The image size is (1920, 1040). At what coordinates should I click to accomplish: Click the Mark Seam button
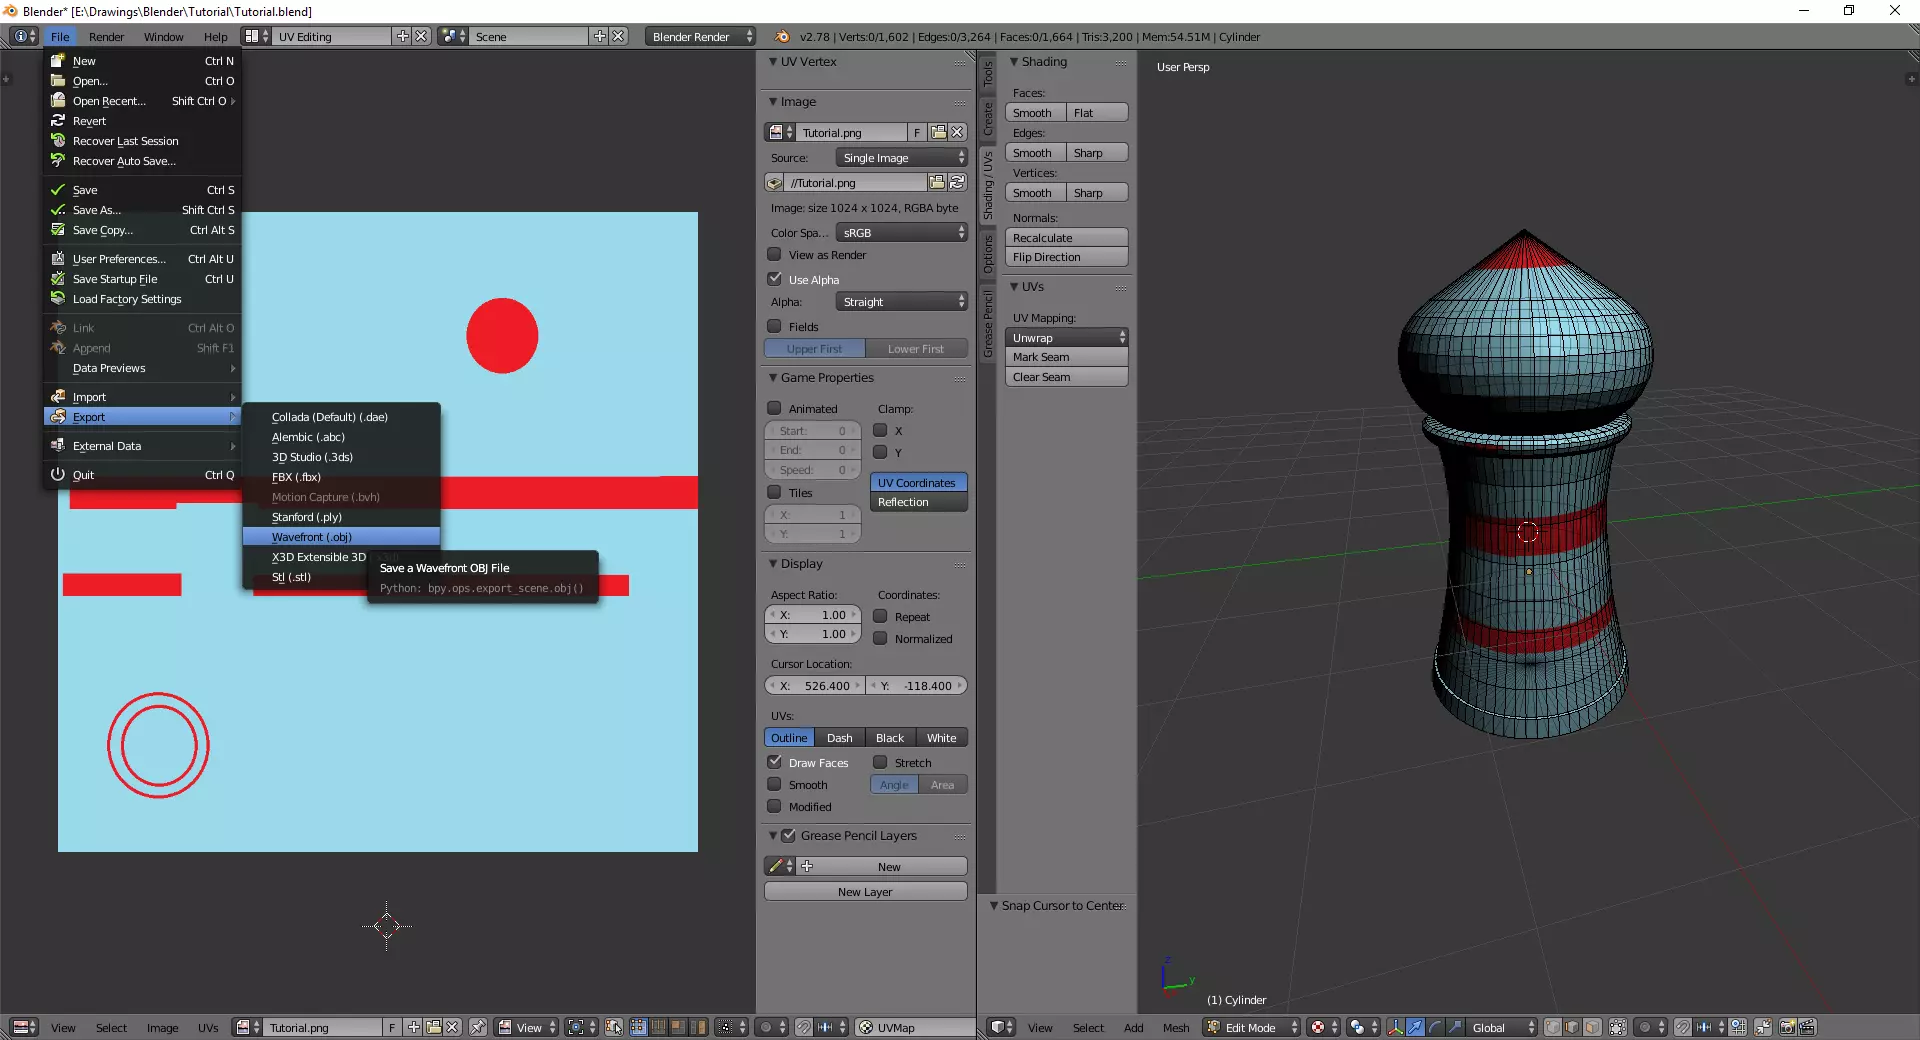tap(1066, 357)
